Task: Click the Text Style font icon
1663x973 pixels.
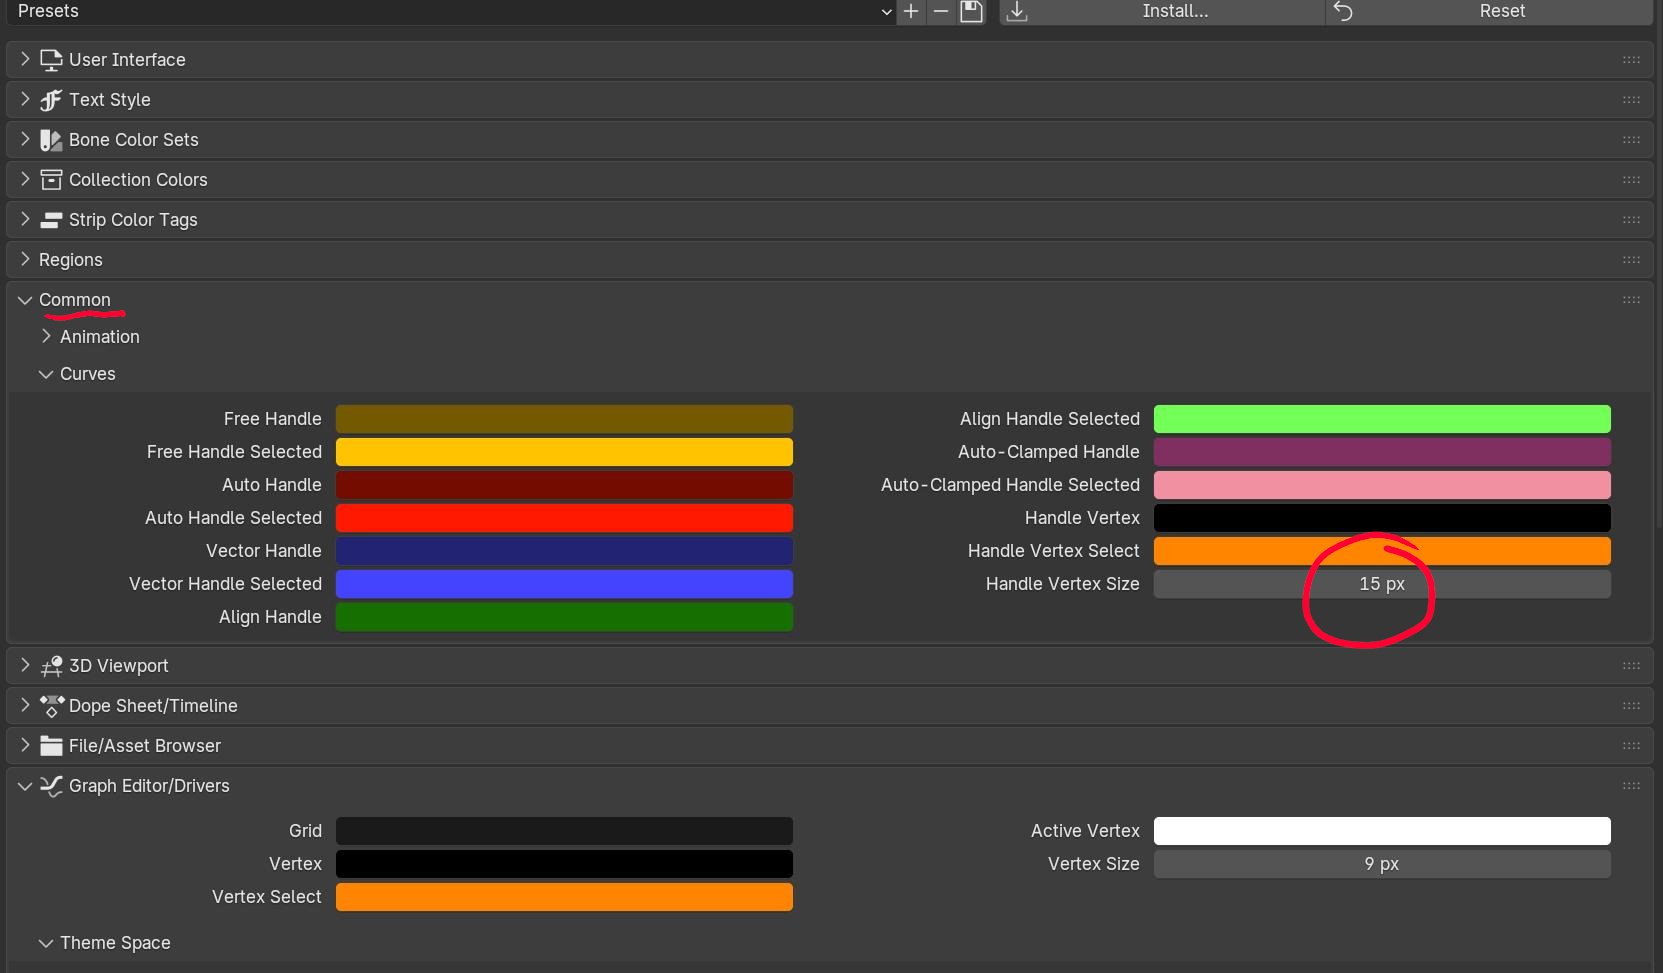Action: [51, 100]
